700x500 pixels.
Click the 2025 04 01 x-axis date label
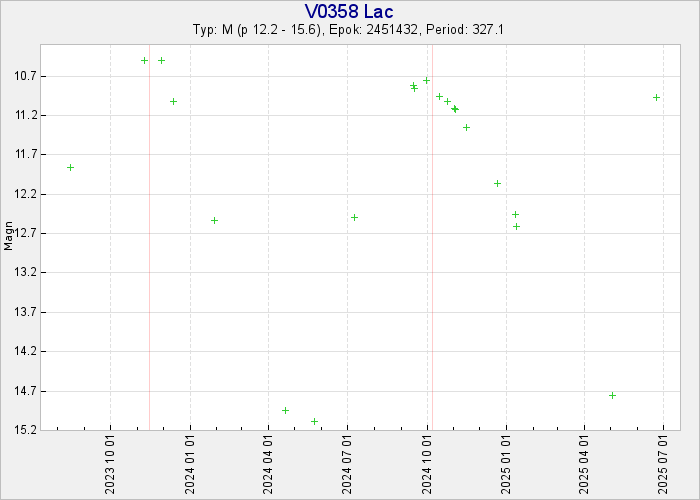(585, 464)
